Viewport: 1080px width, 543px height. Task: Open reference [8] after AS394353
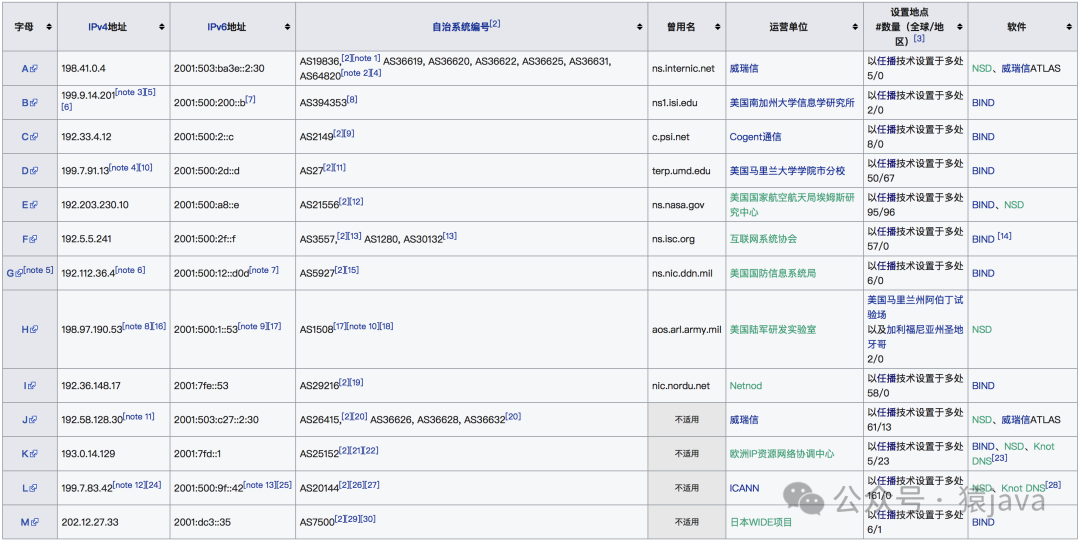[352, 100]
